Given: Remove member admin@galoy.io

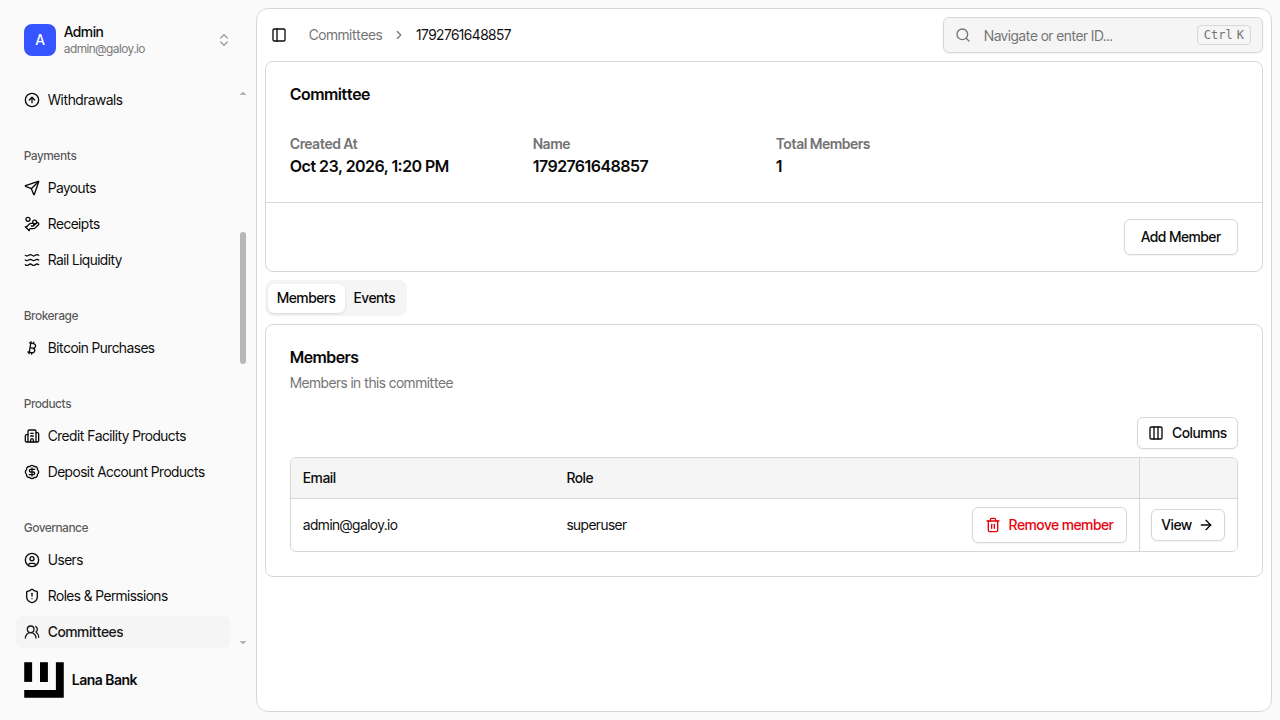Looking at the screenshot, I should [1049, 525].
